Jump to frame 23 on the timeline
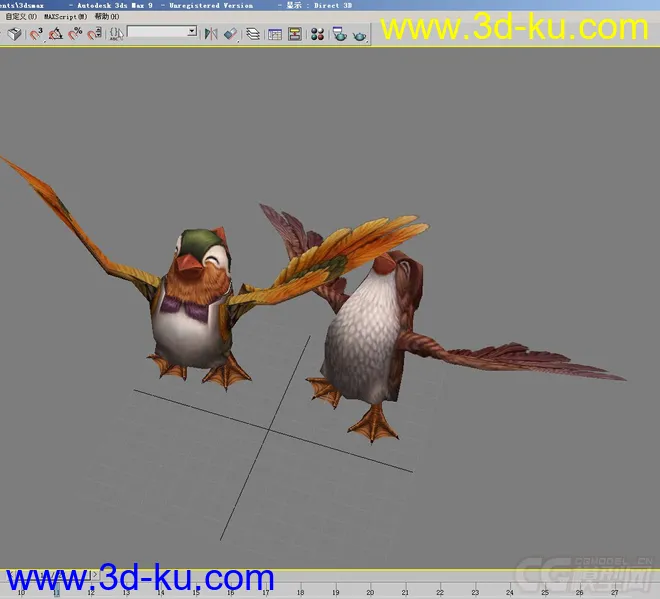The image size is (660, 599). [x=475, y=592]
